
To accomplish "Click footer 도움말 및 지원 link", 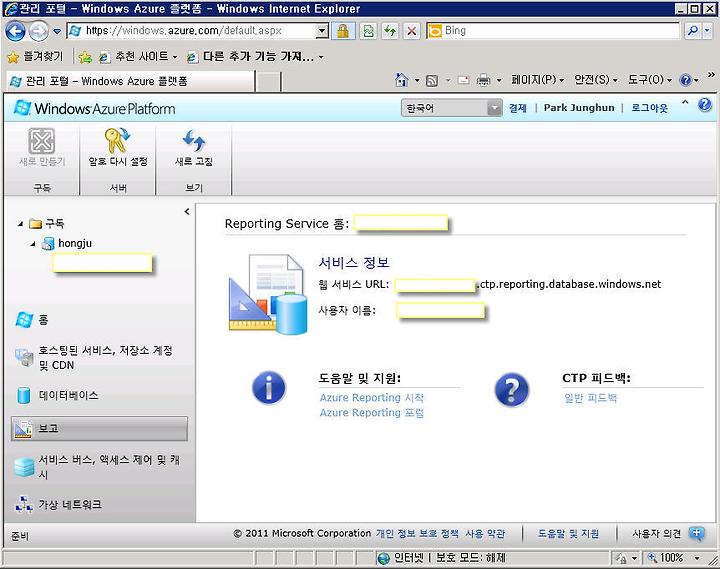I will coord(568,534).
